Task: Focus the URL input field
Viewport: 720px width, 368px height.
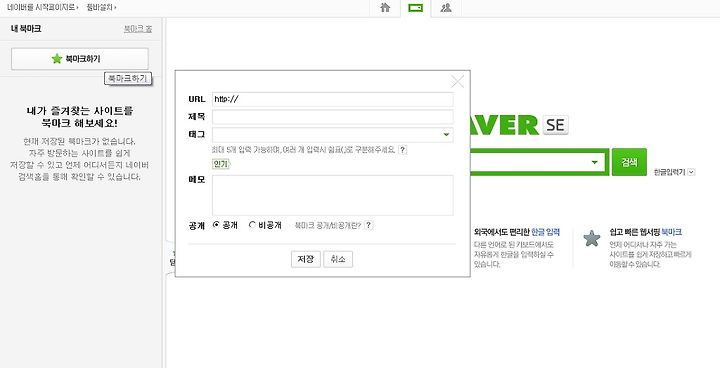Action: tap(332, 99)
